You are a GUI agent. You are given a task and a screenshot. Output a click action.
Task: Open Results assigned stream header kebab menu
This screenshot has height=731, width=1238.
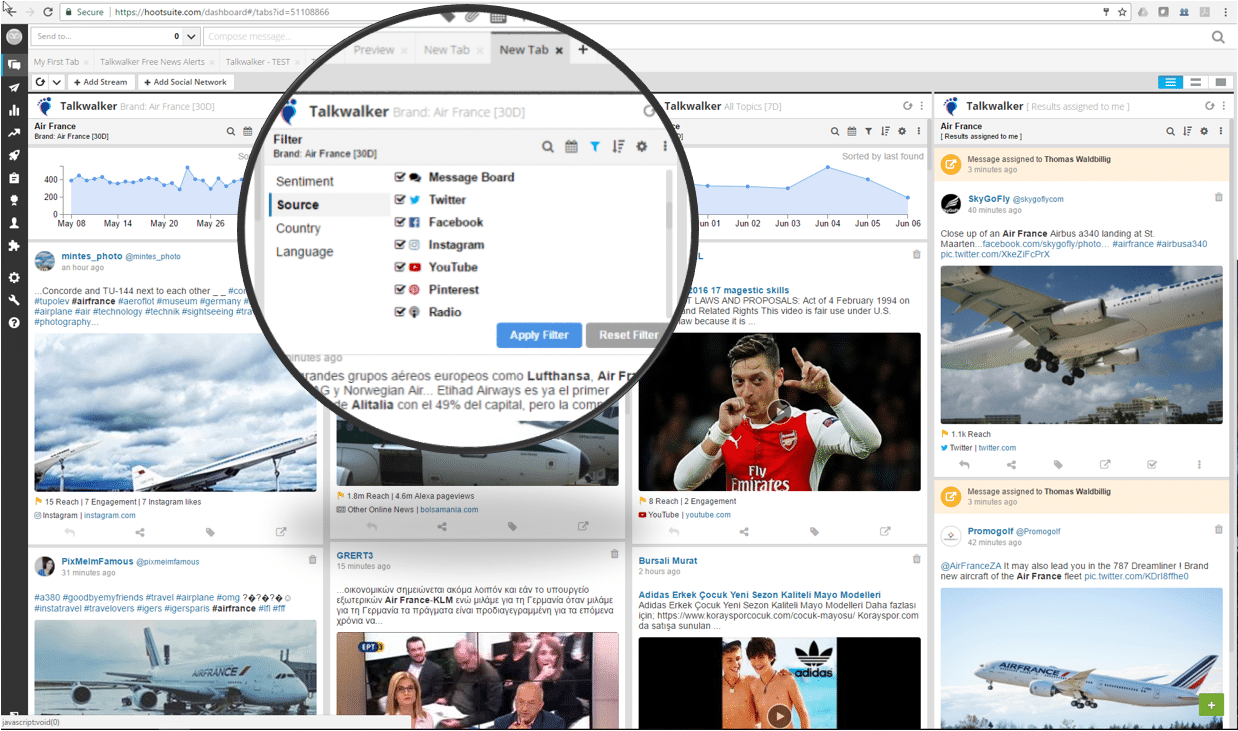pos(1224,106)
